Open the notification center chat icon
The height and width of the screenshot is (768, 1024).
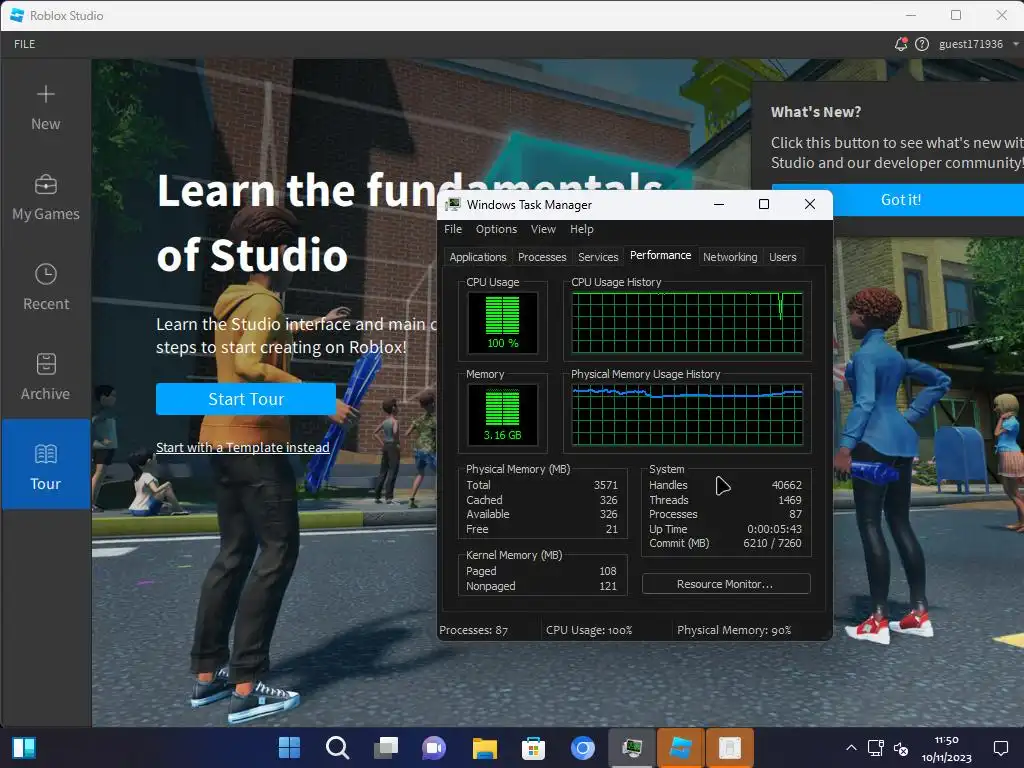click(x=1001, y=748)
